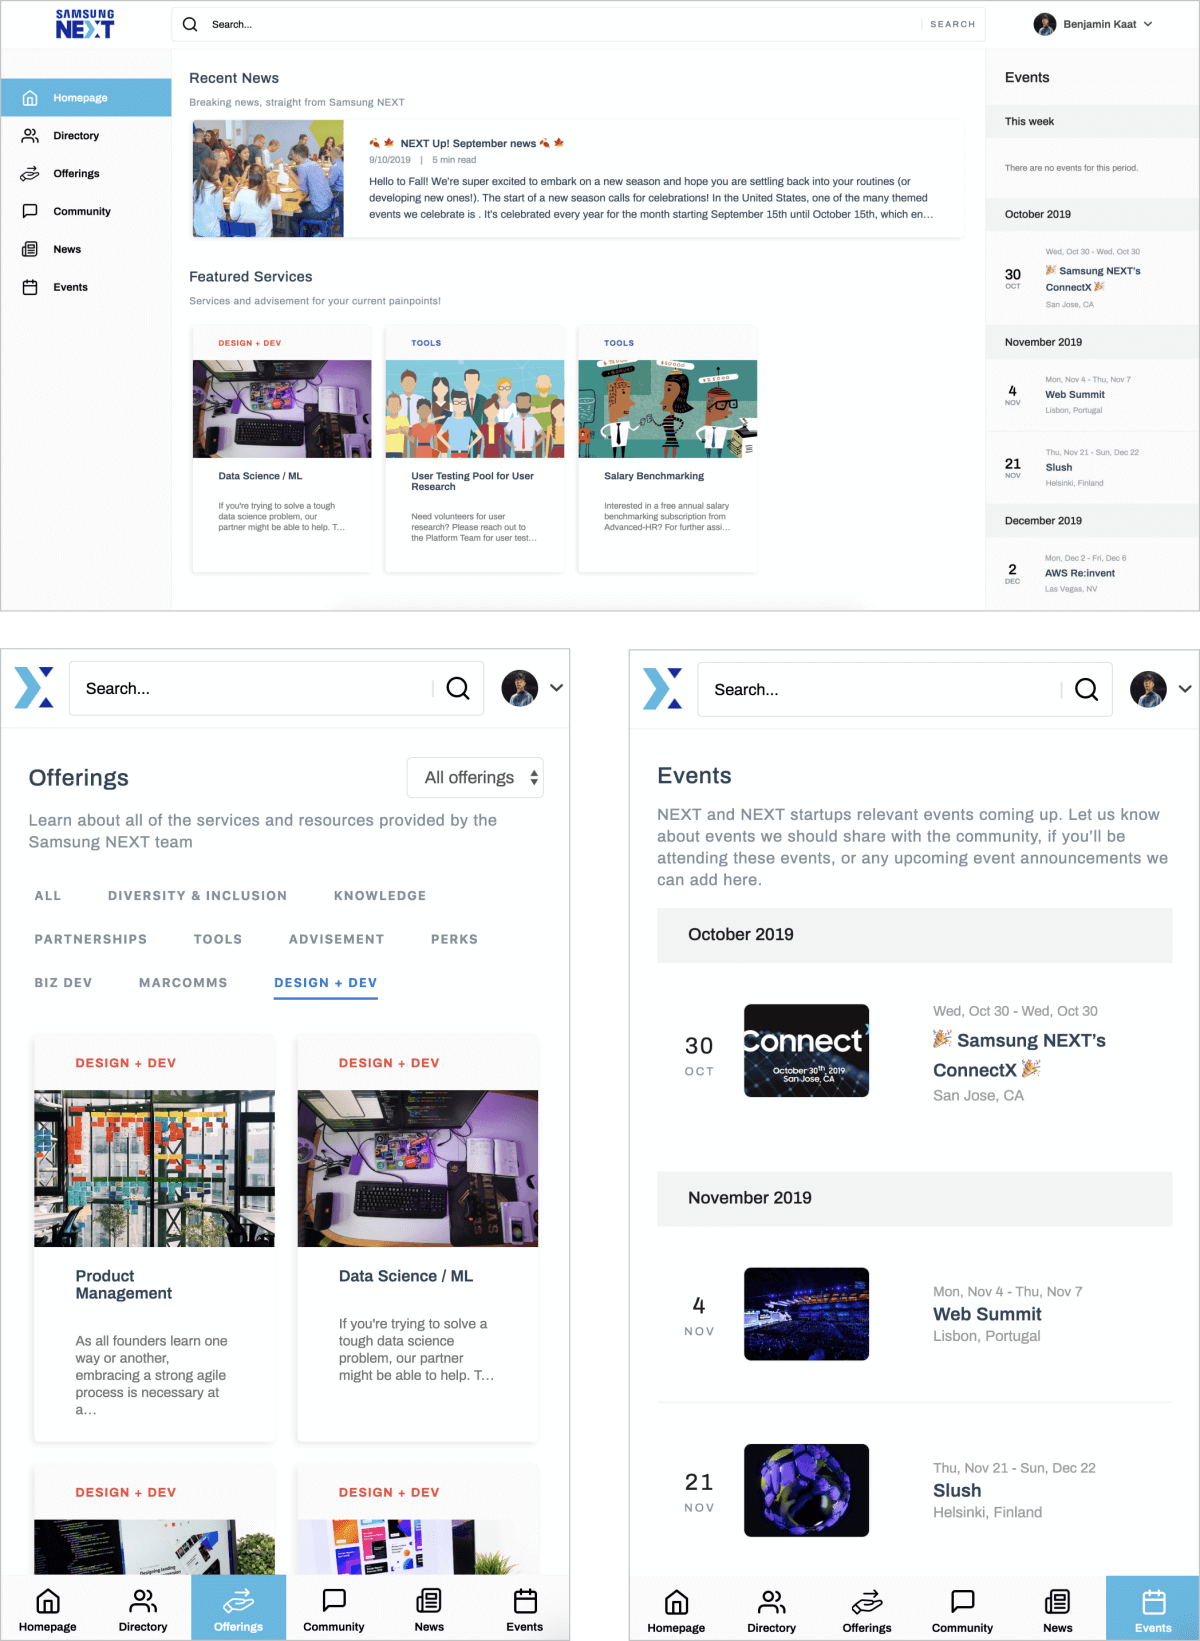Click the SEARCH button in desktop header
Screen dimensions: 1200x1641
click(x=953, y=24)
